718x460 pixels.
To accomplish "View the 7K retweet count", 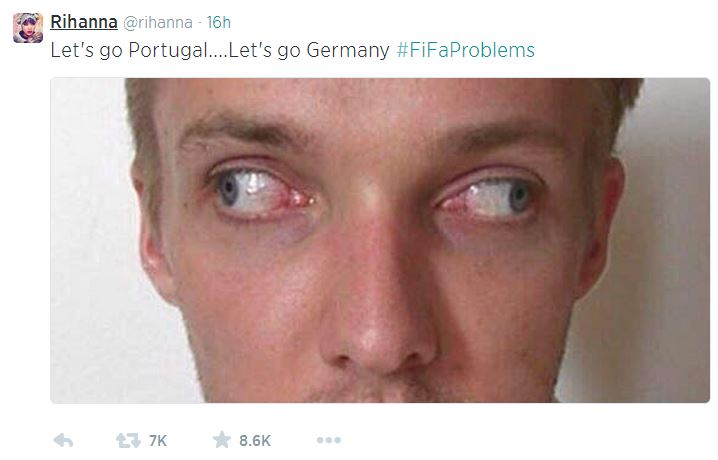I will point(158,441).
